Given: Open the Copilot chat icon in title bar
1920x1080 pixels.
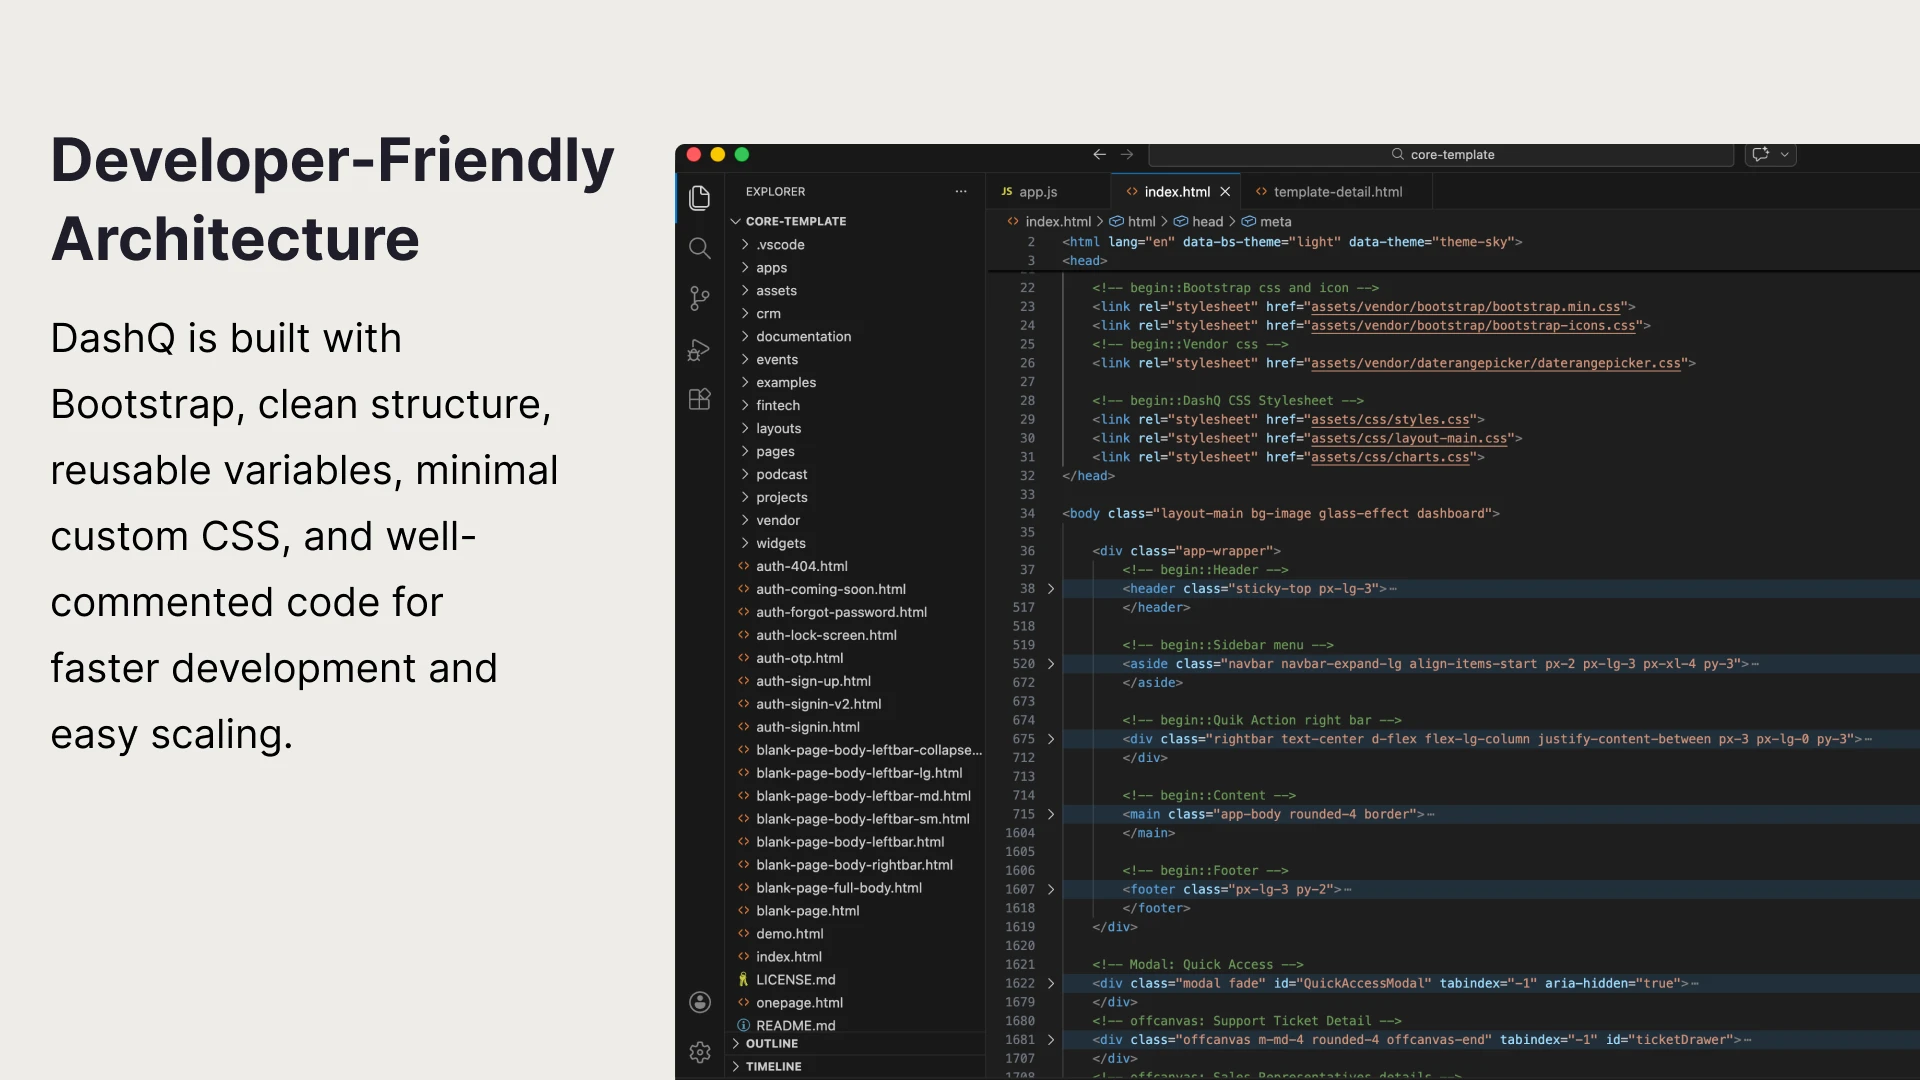Looking at the screenshot, I should (1761, 154).
